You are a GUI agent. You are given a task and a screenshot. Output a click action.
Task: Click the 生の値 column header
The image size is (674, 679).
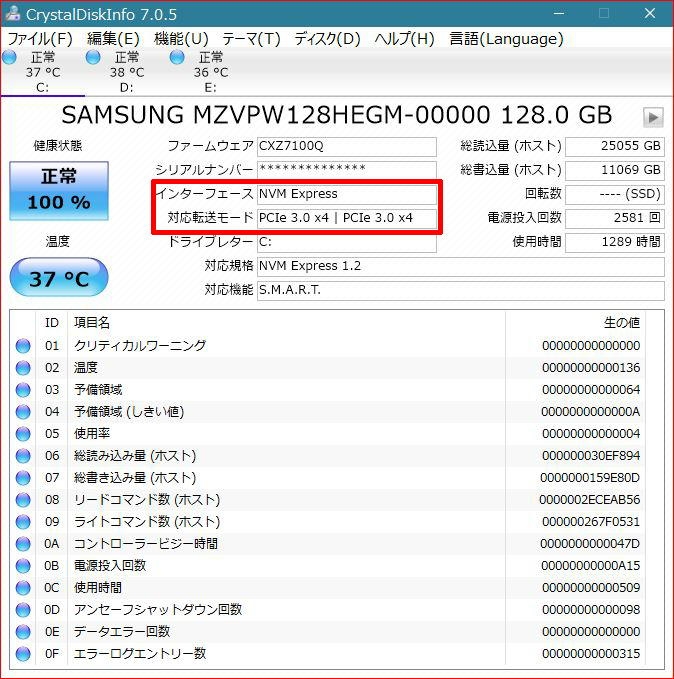622,323
